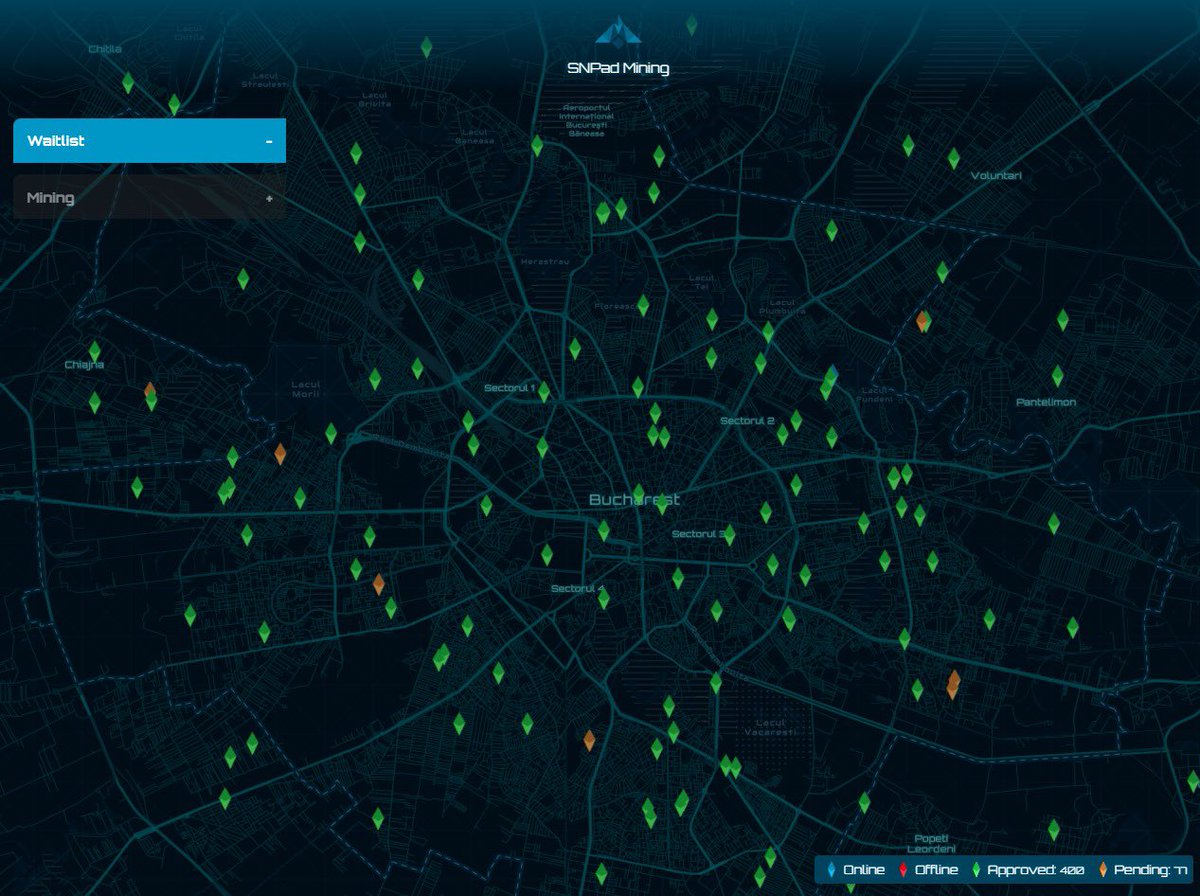Click the Offline legend label
This screenshot has width=1200, height=896.
(936, 870)
